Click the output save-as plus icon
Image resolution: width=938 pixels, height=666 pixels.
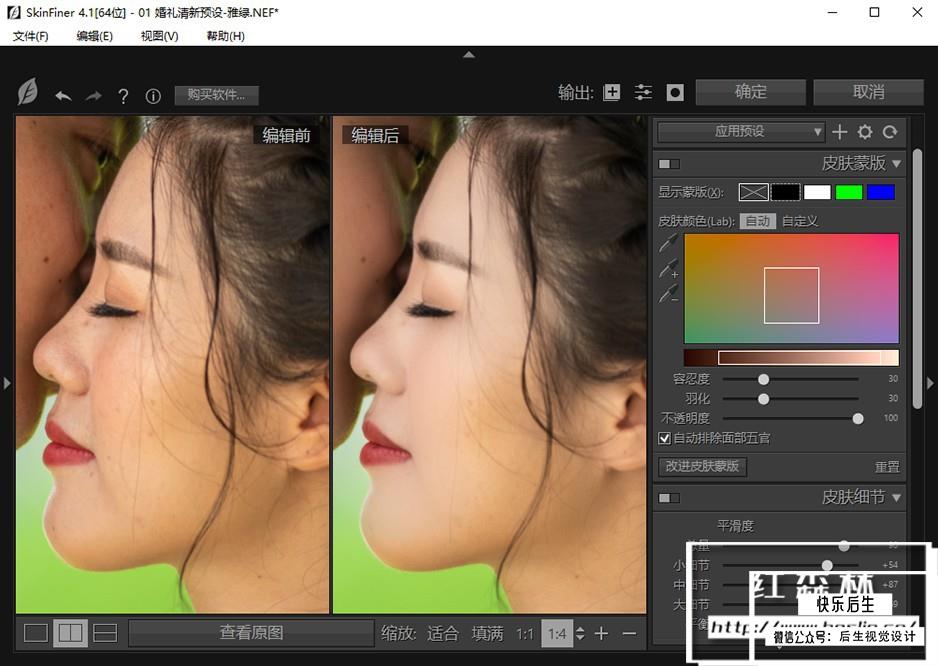tap(612, 92)
